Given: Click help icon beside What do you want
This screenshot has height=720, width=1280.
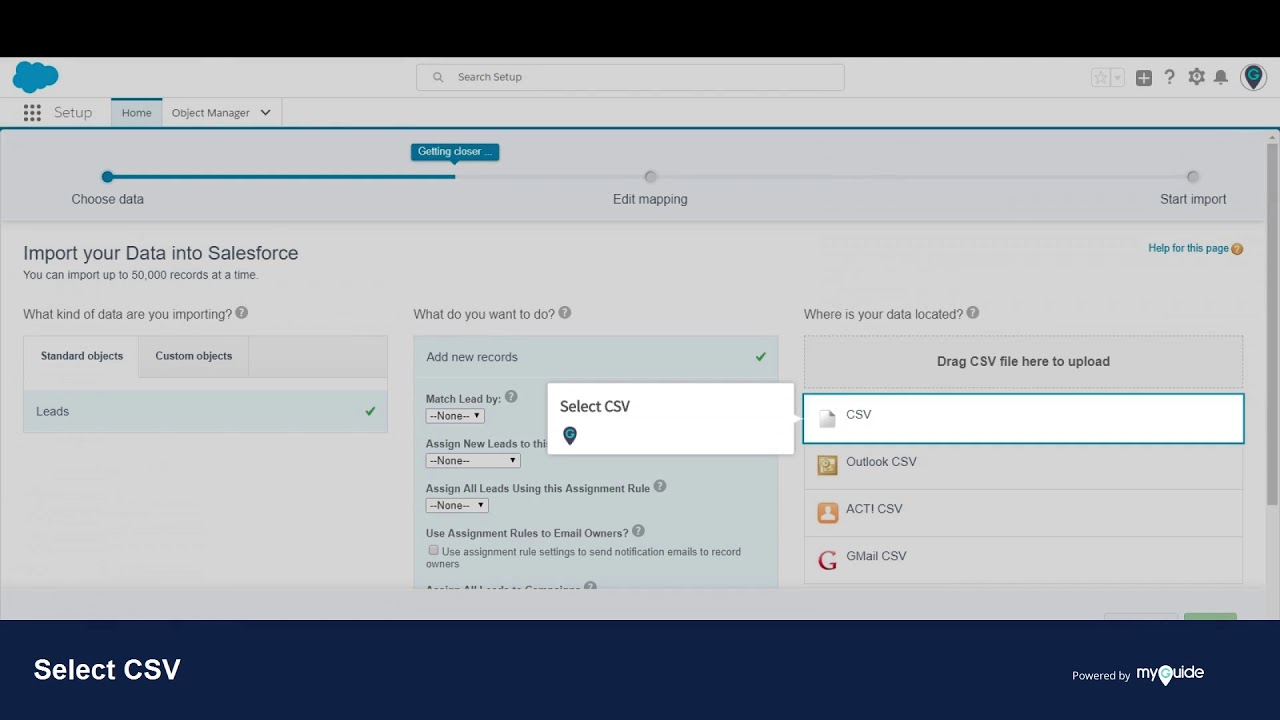Looking at the screenshot, I should tap(565, 313).
